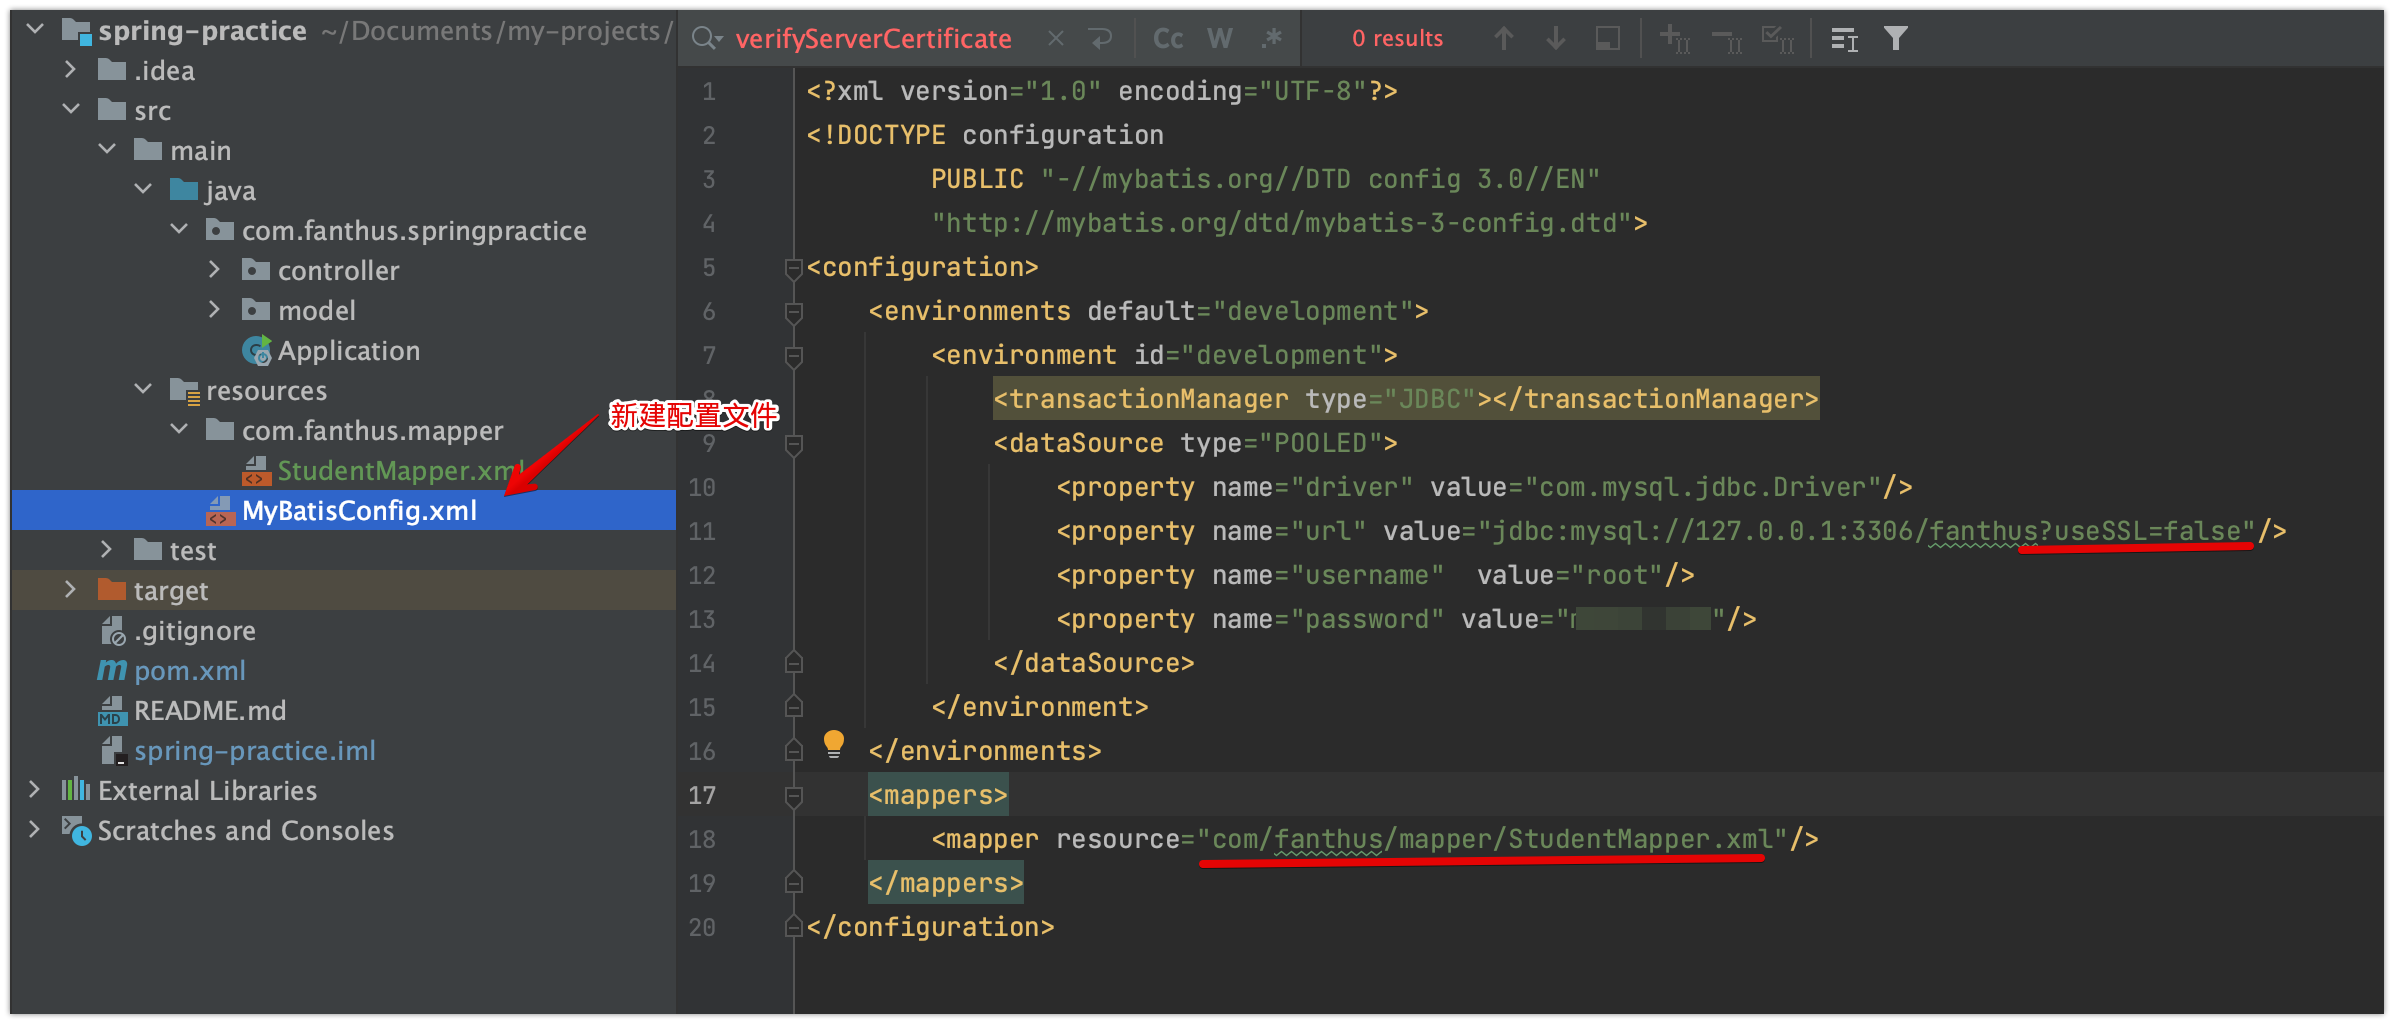Clear the find text with X

tap(1055, 39)
